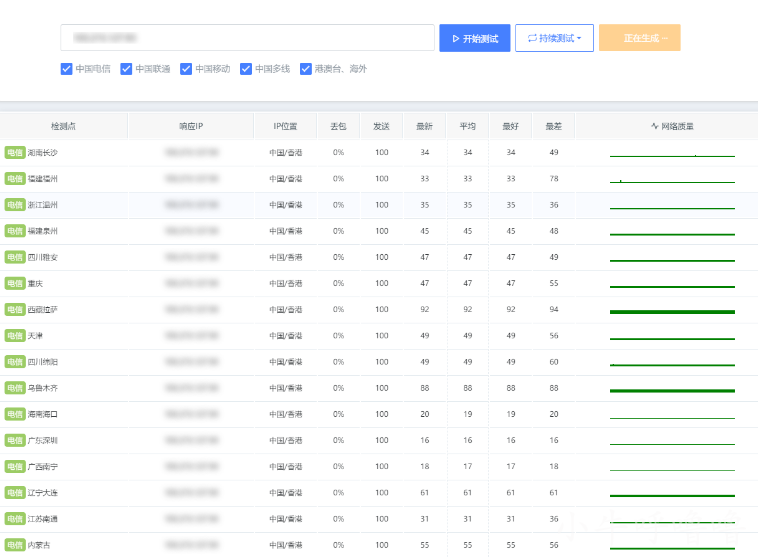This screenshot has height=557, width=758.
Task: Click the 电信 badge for 湖南长沙
Action: 15,153
